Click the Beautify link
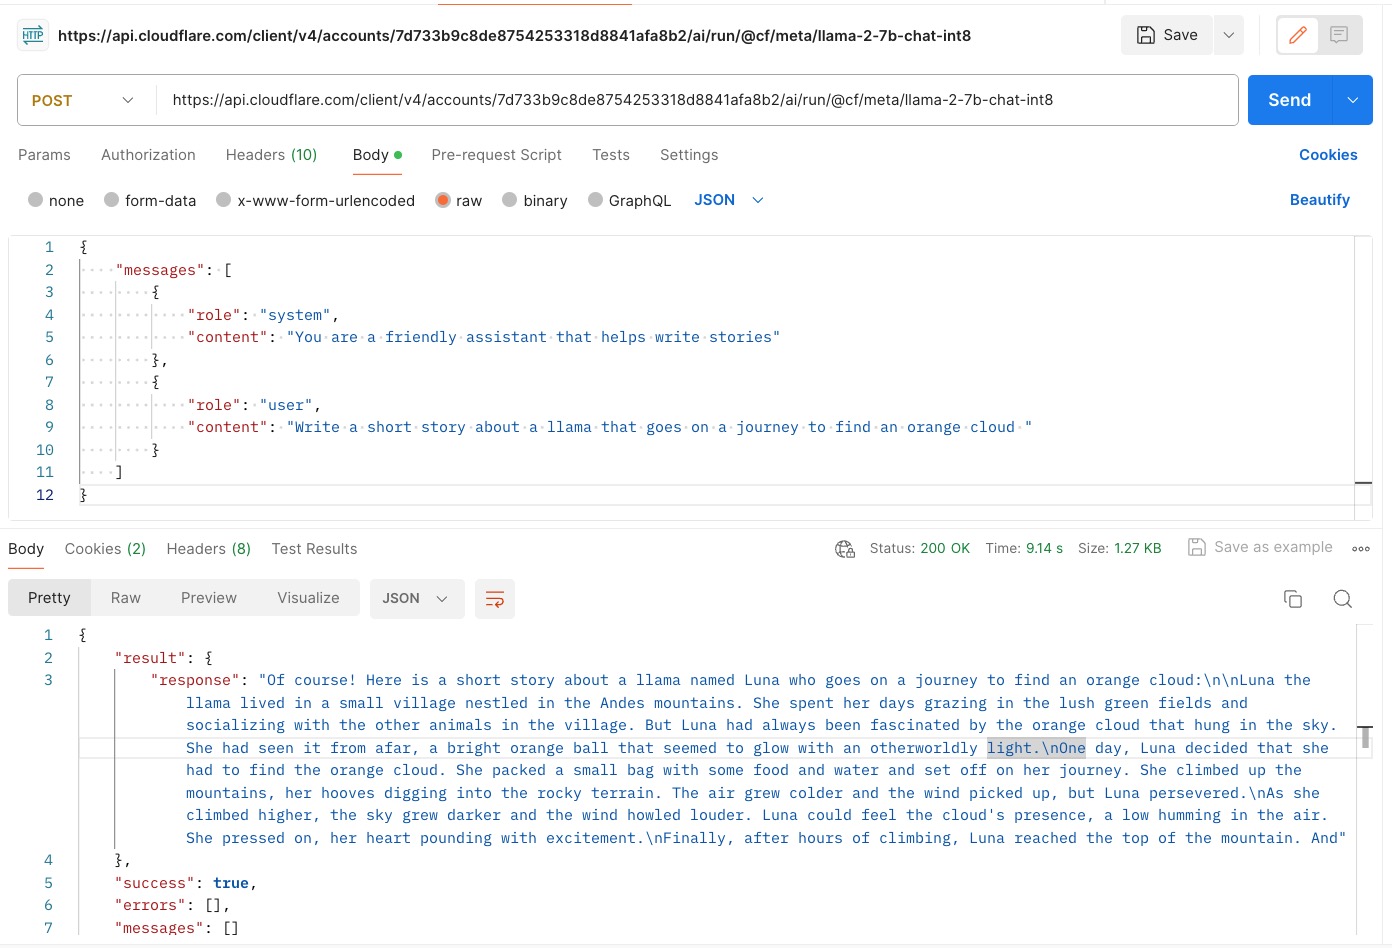This screenshot has height=948, width=1392. pos(1319,199)
